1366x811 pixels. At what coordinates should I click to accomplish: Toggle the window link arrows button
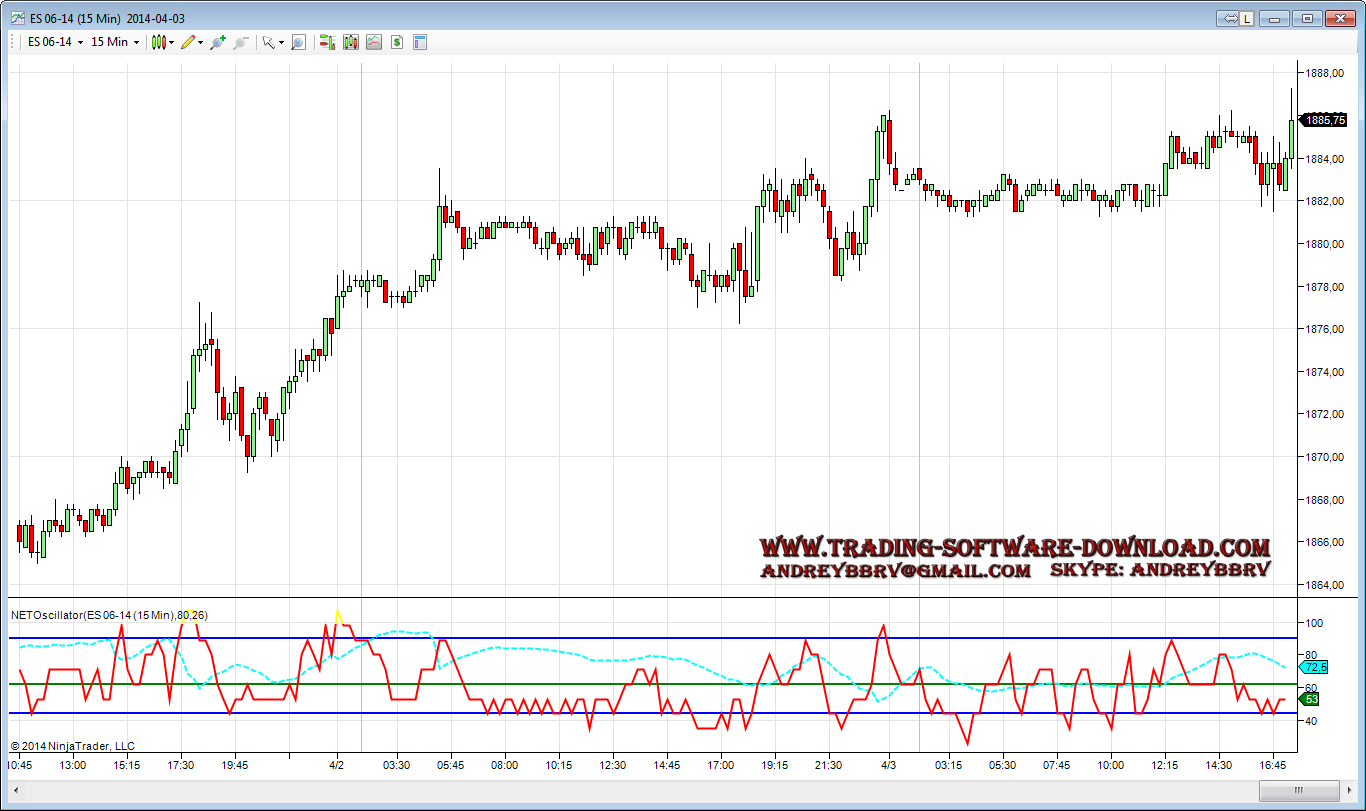click(1229, 18)
